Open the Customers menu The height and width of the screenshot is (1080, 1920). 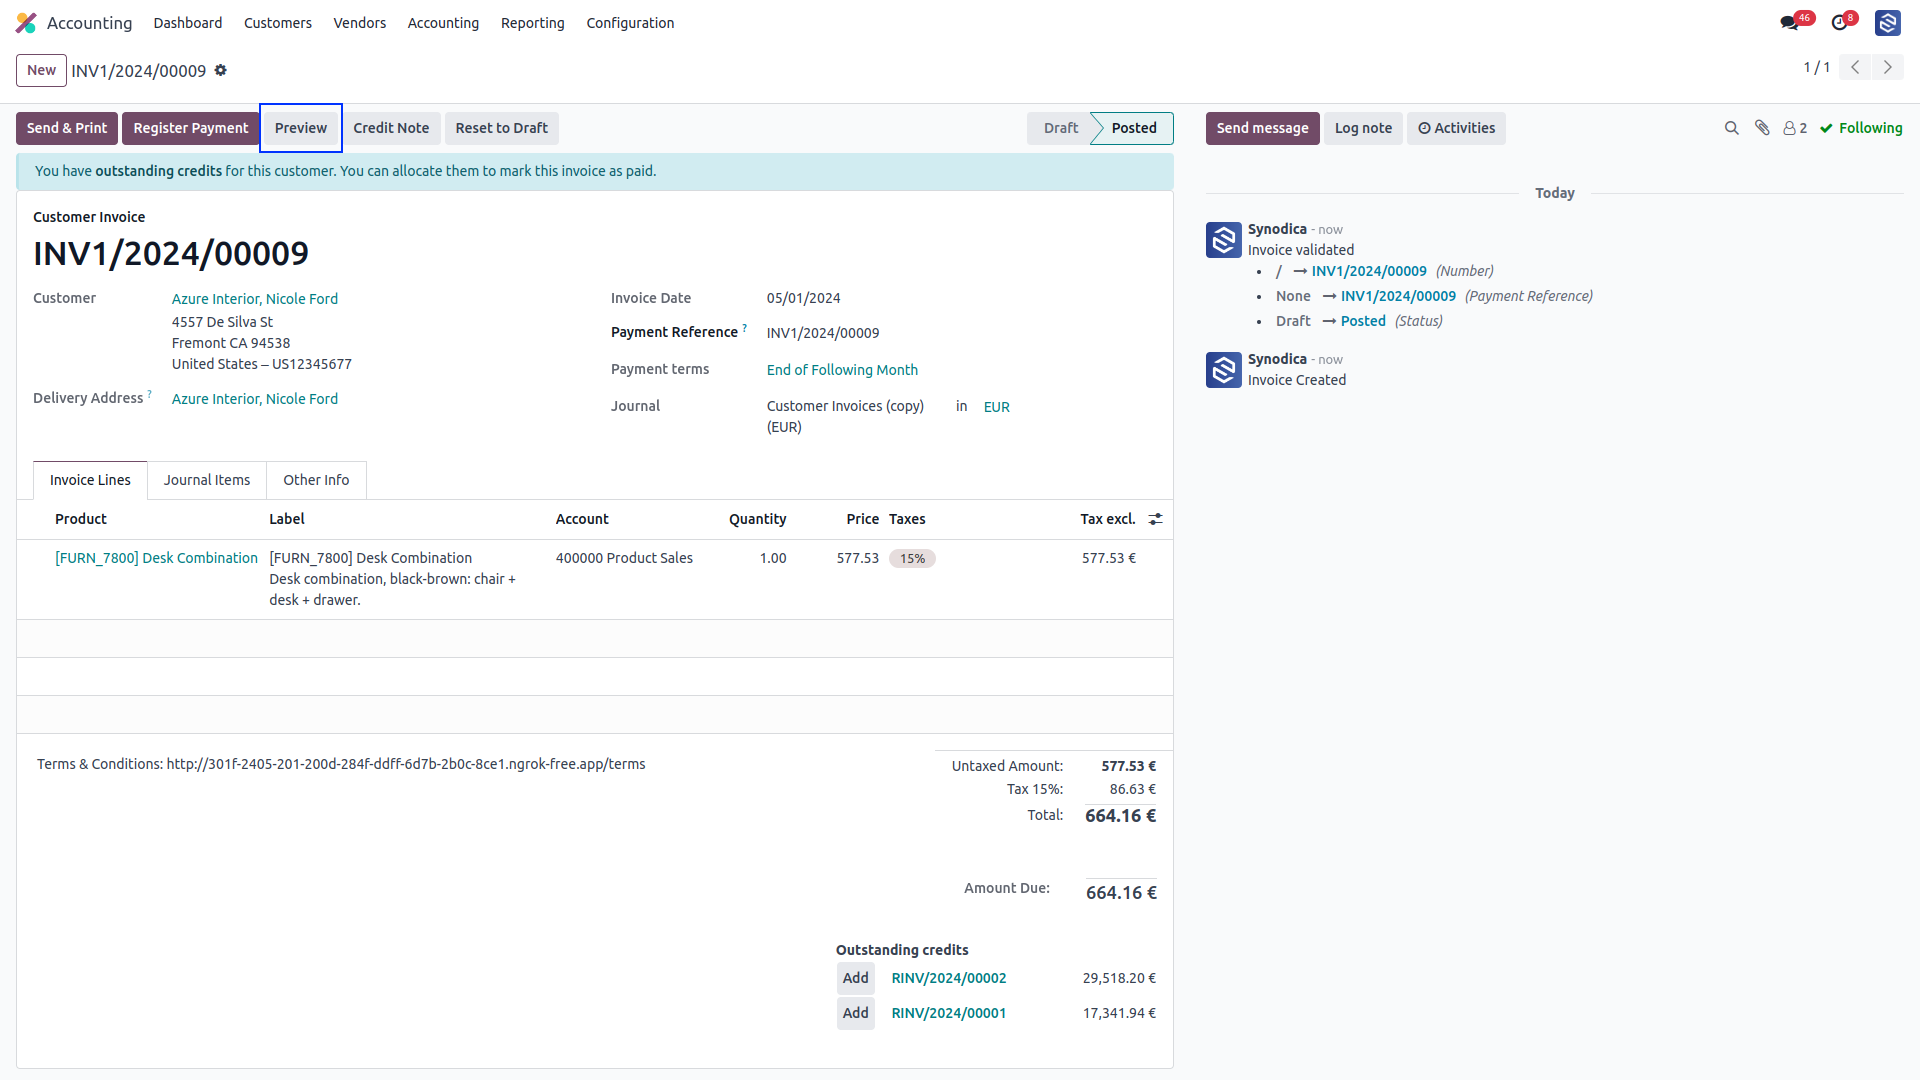278,23
